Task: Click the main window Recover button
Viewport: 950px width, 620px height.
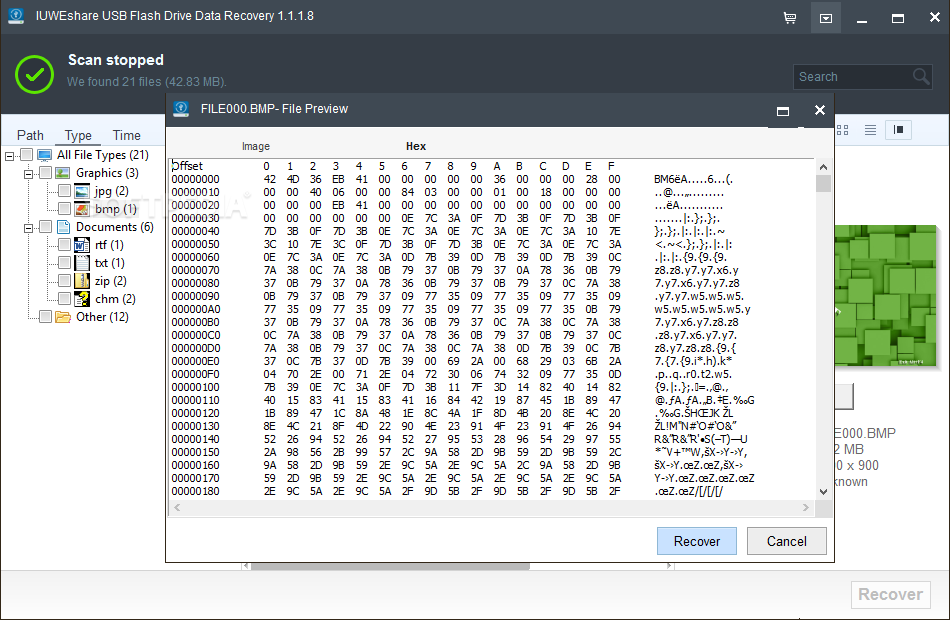Action: [x=890, y=595]
